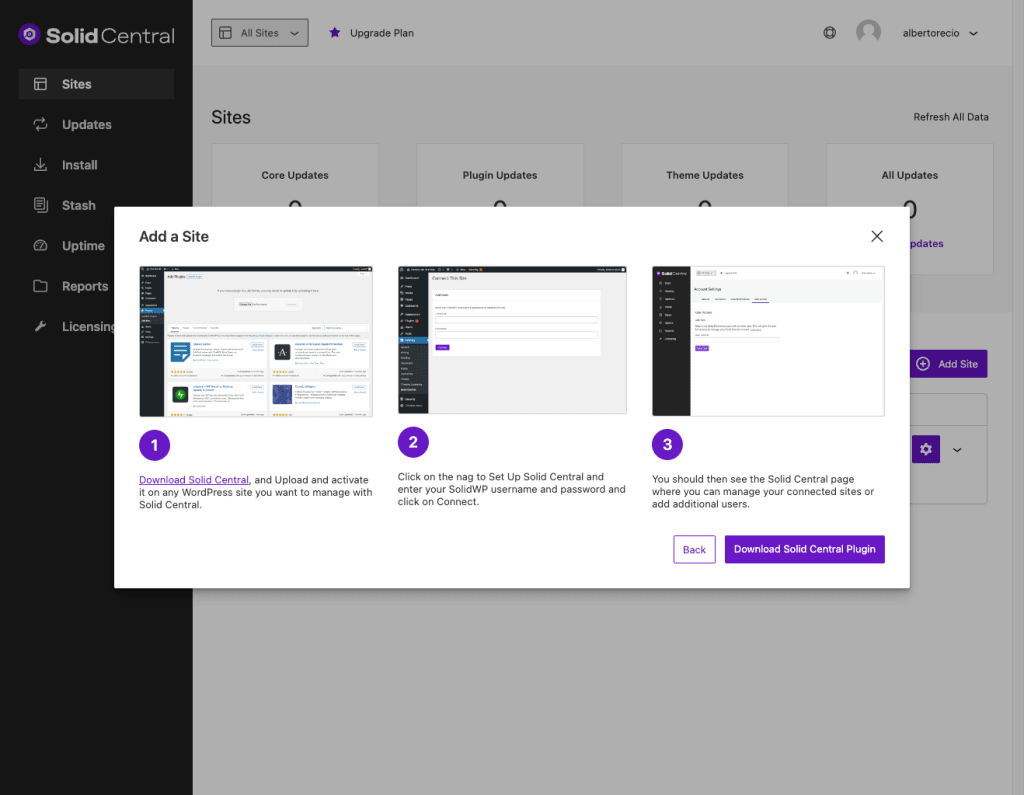Click the Sites page heading
This screenshot has width=1024, height=795.
pos(231,118)
